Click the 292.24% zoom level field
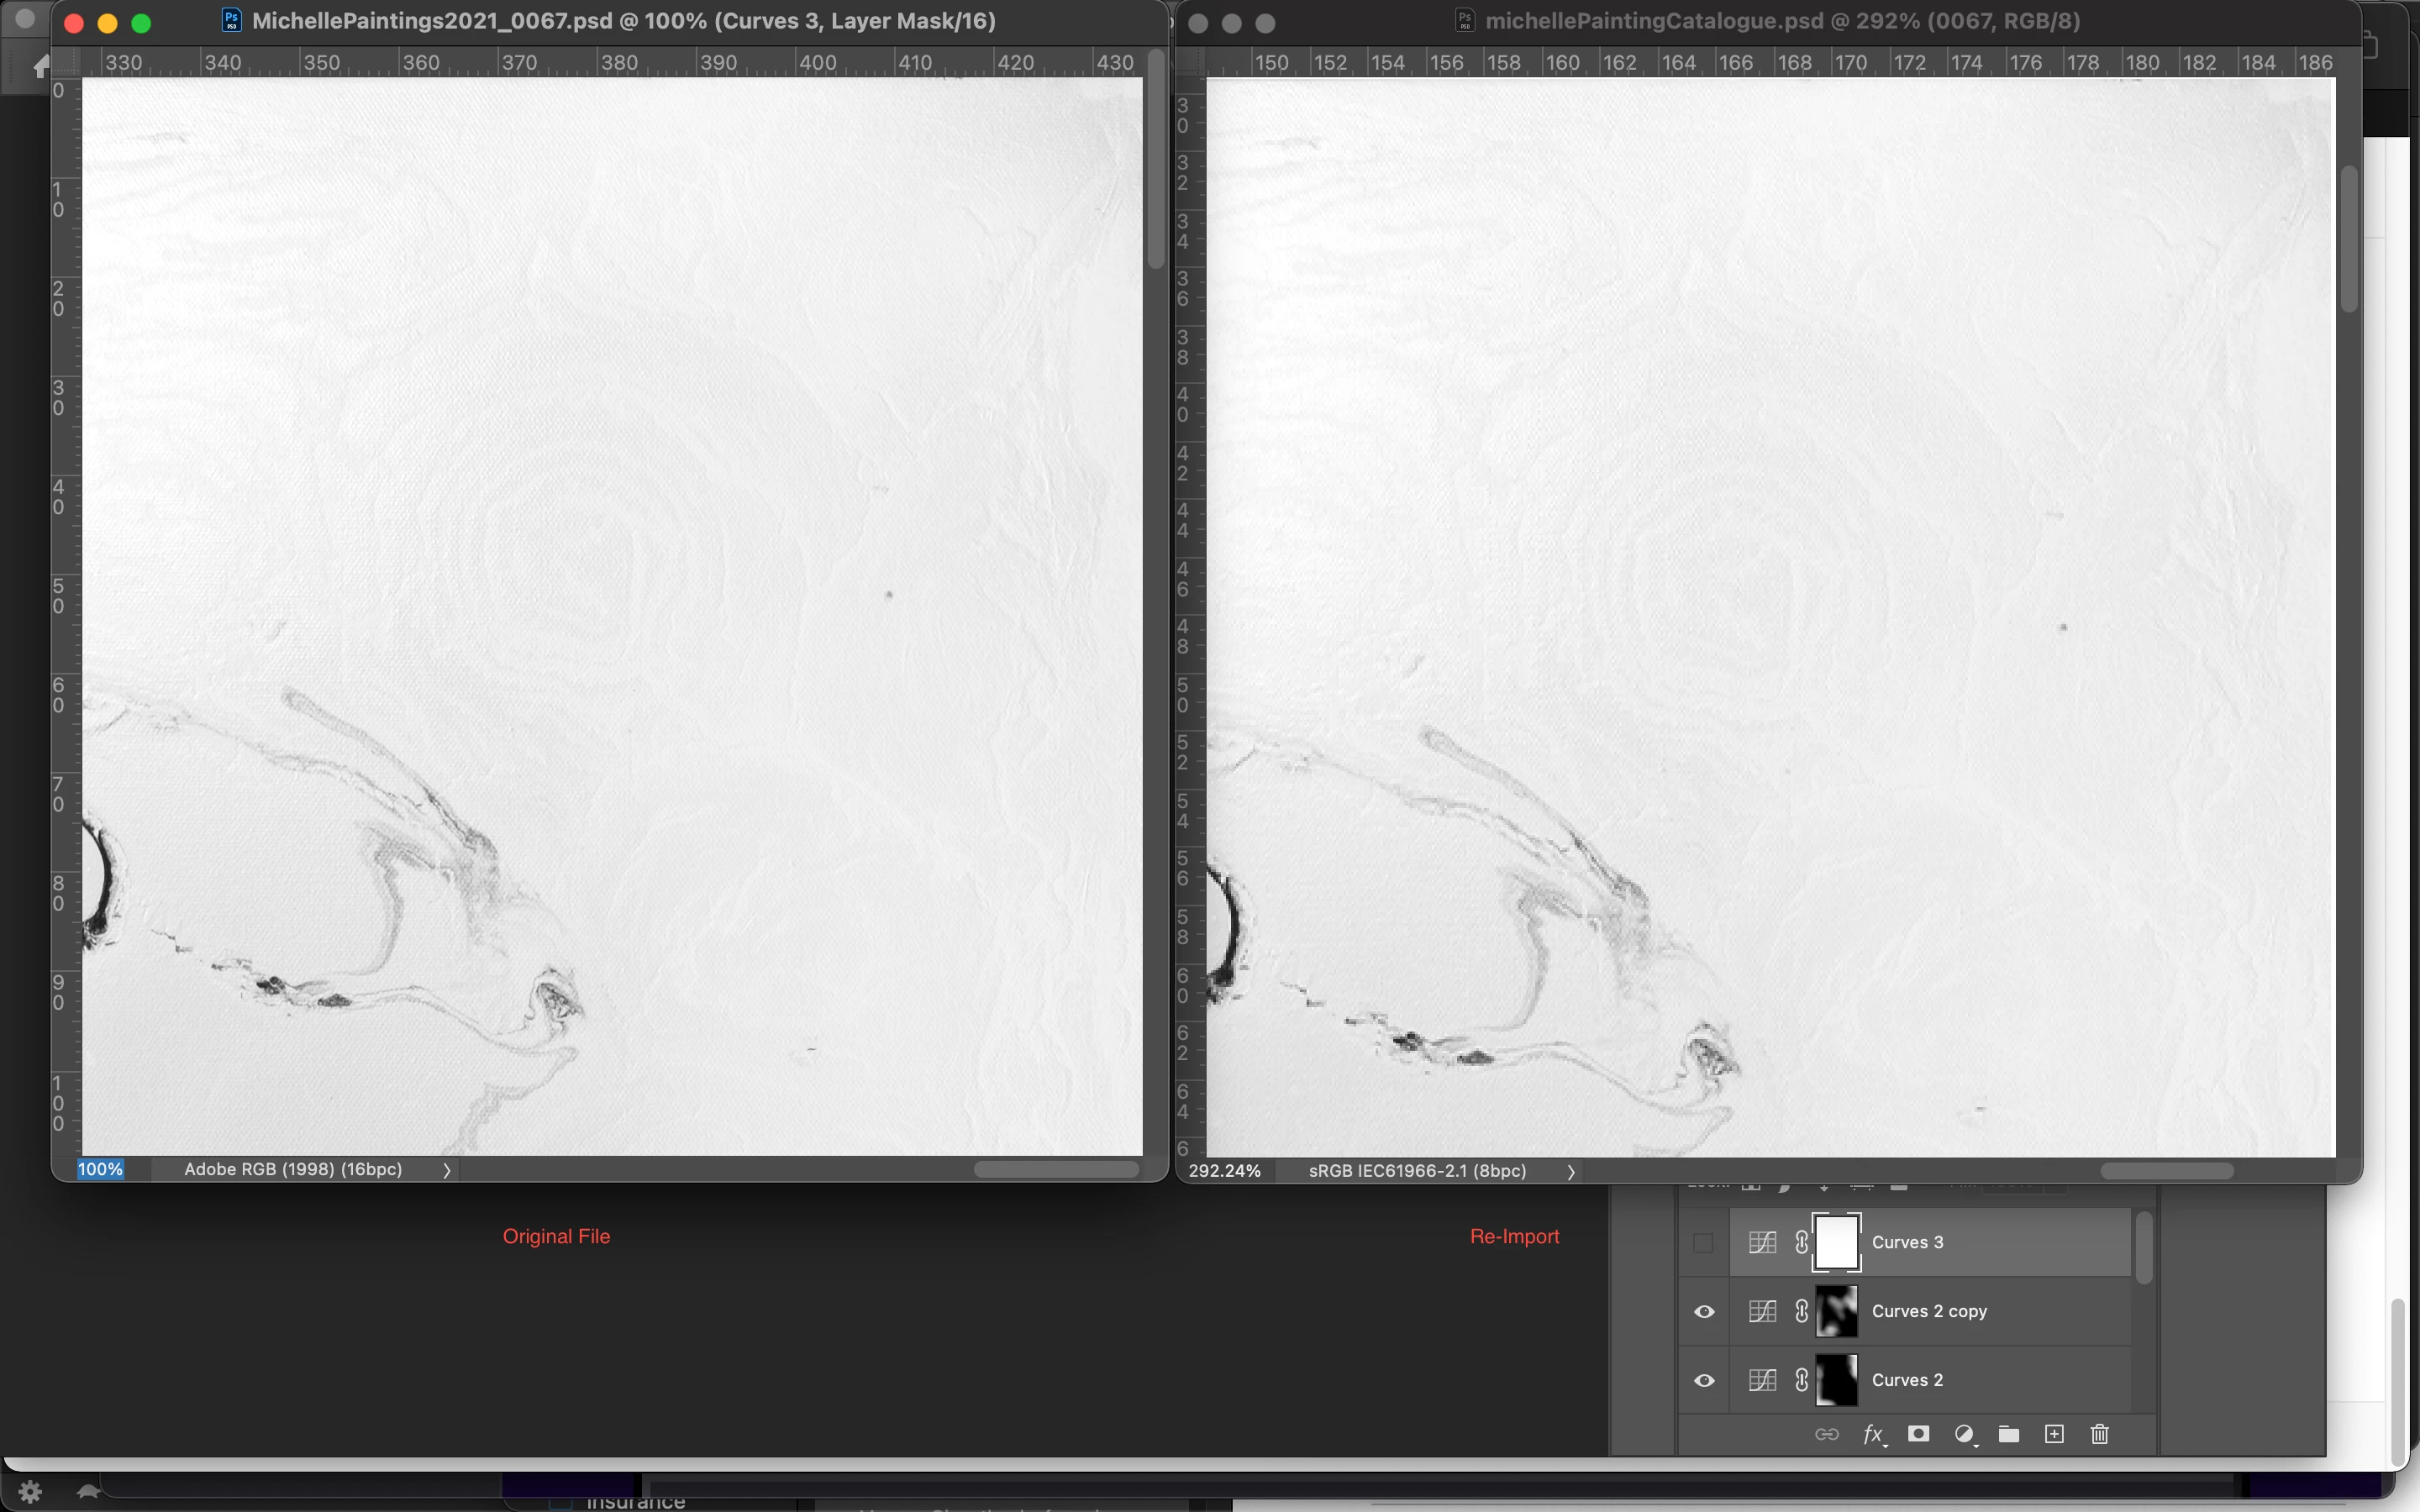Viewport: 2420px width, 1512px height. click(1224, 1171)
